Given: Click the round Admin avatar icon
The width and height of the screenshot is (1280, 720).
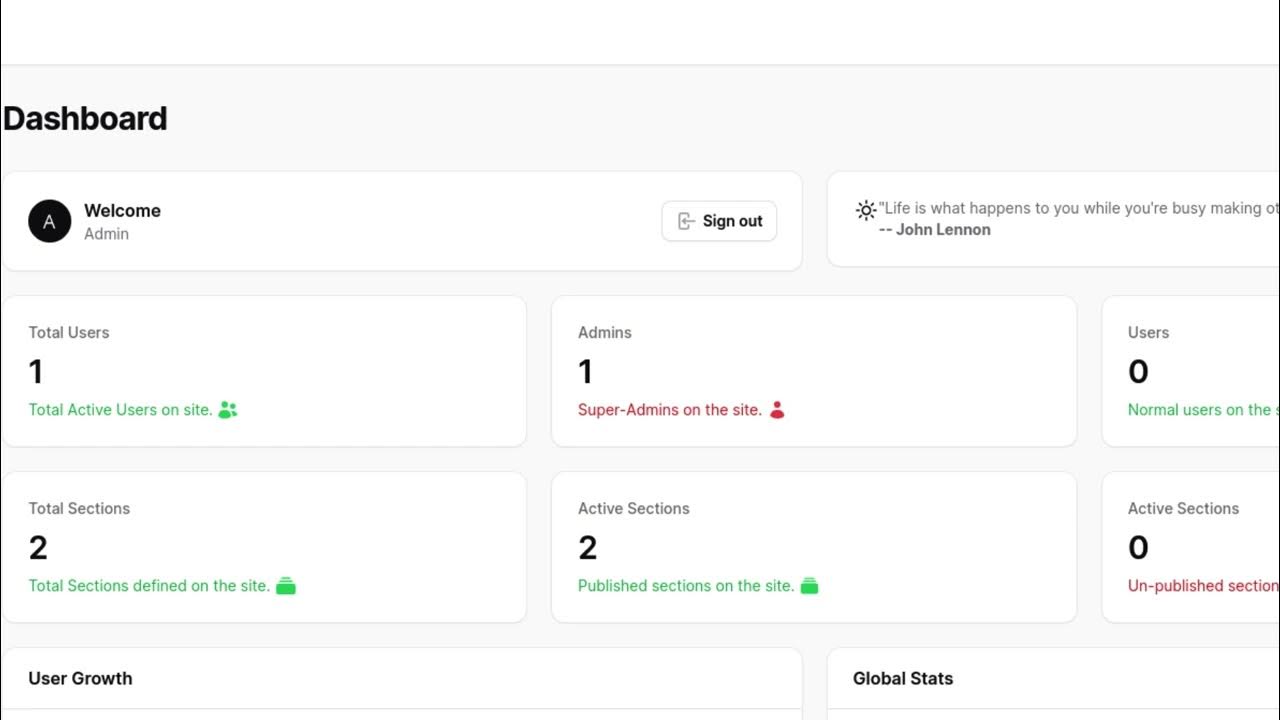Looking at the screenshot, I should click(x=49, y=221).
